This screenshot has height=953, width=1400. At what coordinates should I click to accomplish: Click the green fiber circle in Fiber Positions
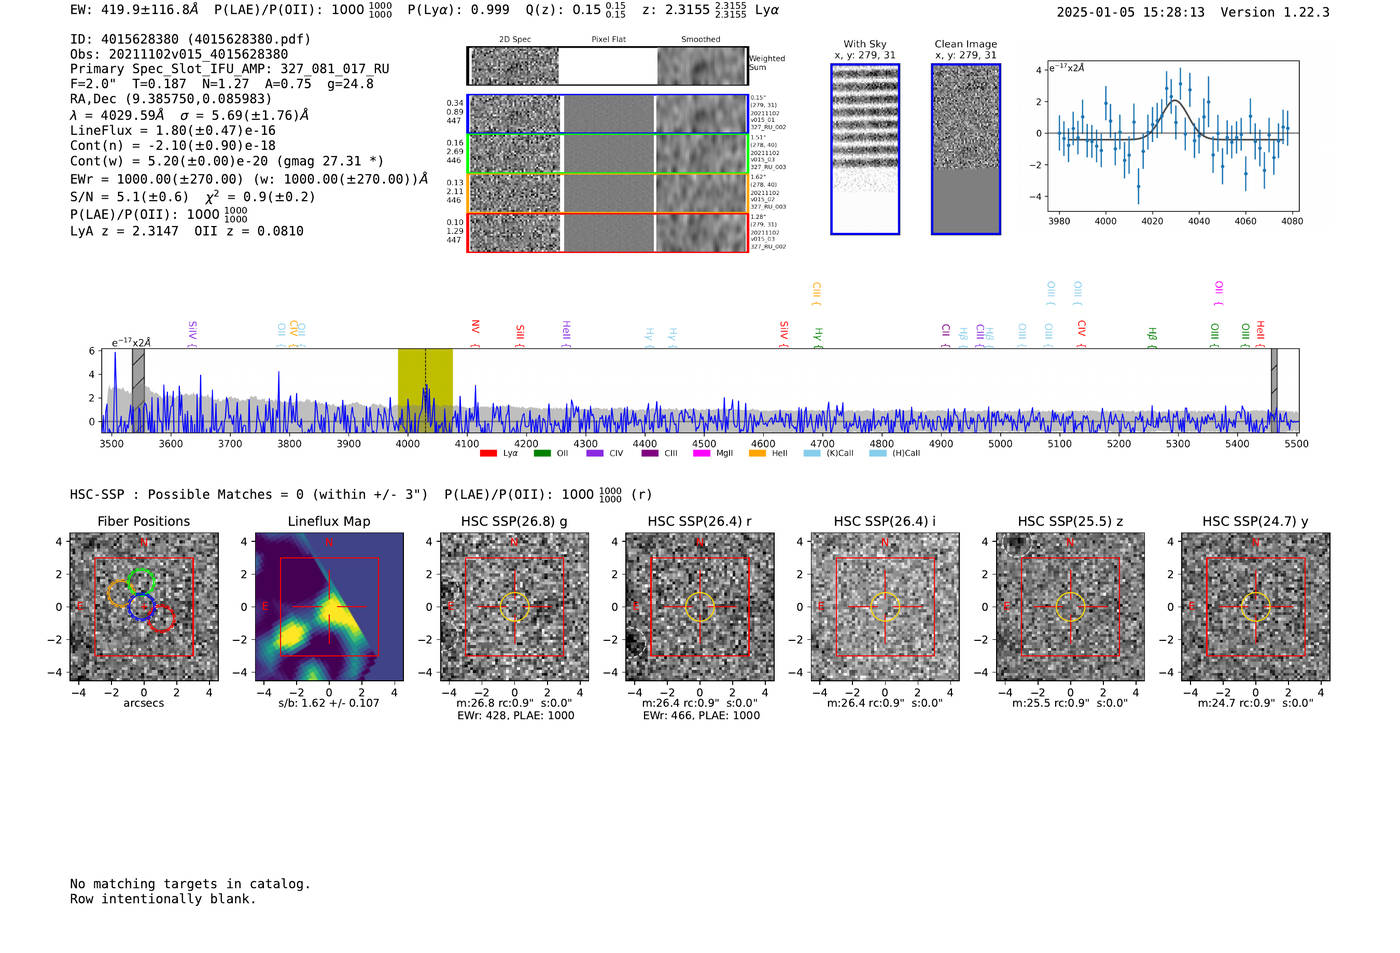(141, 580)
